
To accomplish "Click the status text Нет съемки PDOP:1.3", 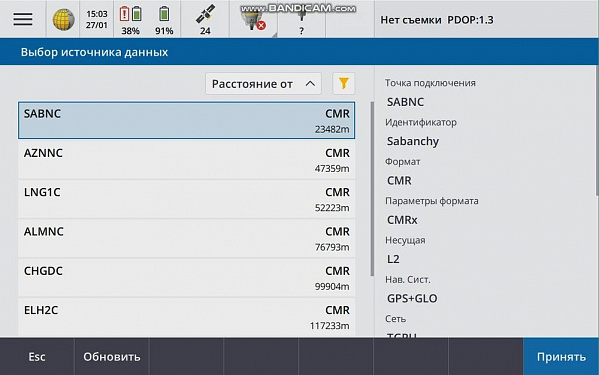I will 437,20.
